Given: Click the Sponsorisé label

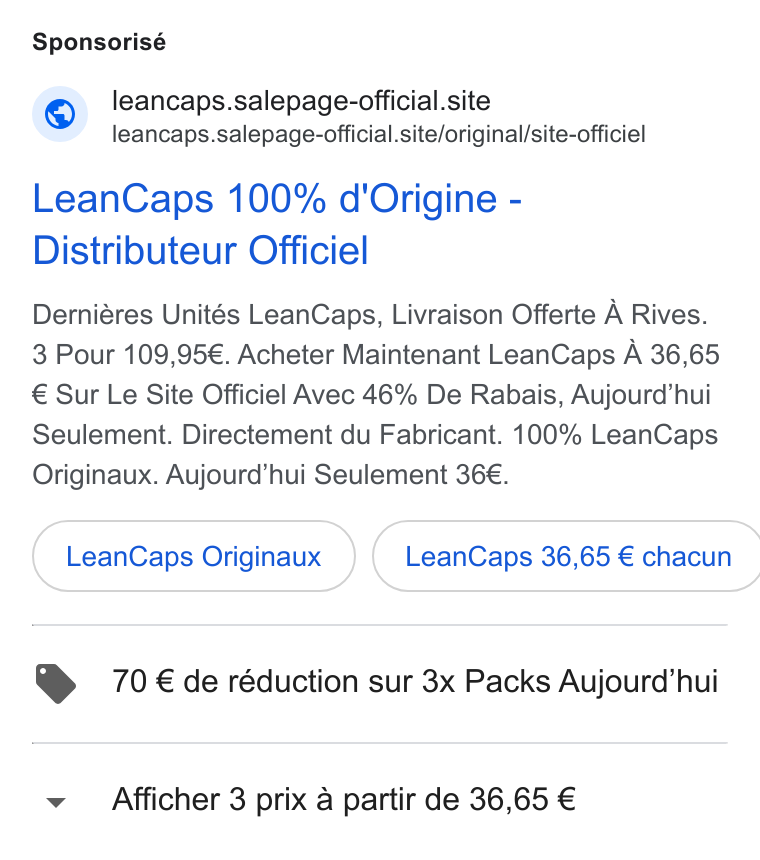Looking at the screenshot, I should [x=99, y=42].
